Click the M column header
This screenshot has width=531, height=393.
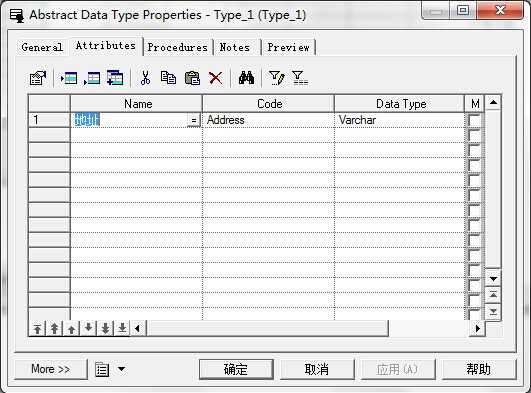coord(475,104)
